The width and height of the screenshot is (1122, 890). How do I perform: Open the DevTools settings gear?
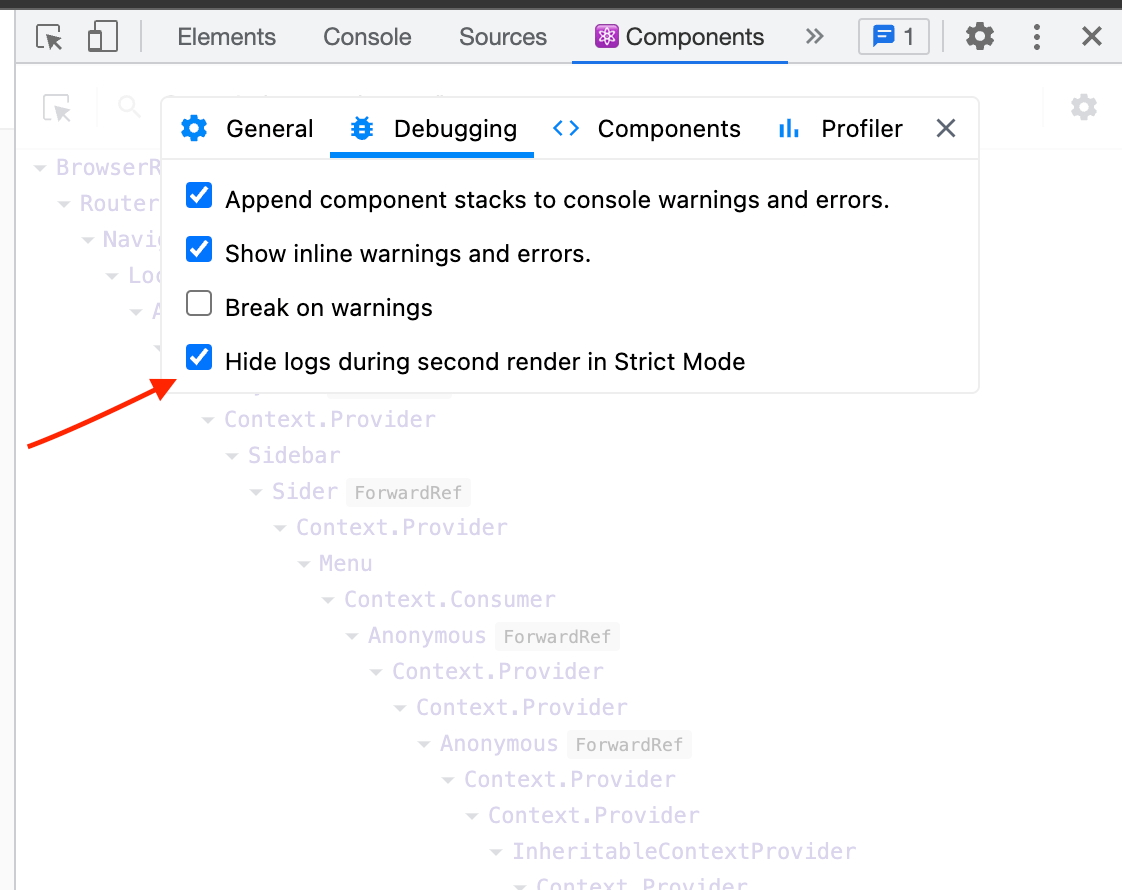click(979, 36)
